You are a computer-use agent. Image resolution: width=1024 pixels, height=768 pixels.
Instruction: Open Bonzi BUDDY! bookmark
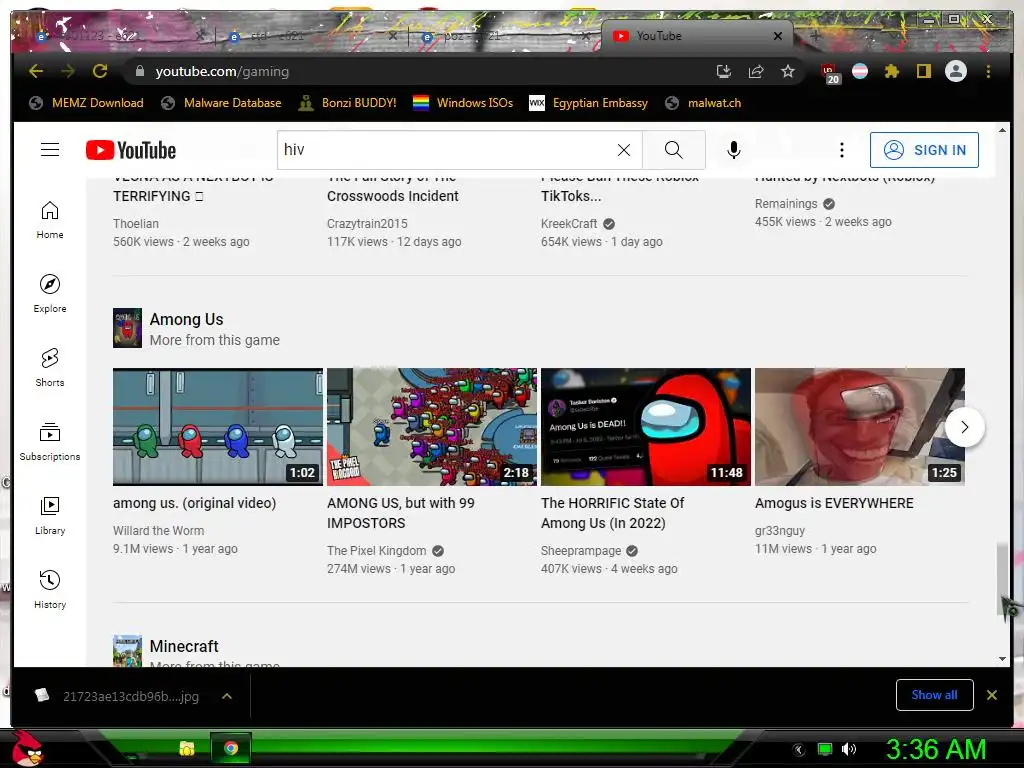point(347,103)
